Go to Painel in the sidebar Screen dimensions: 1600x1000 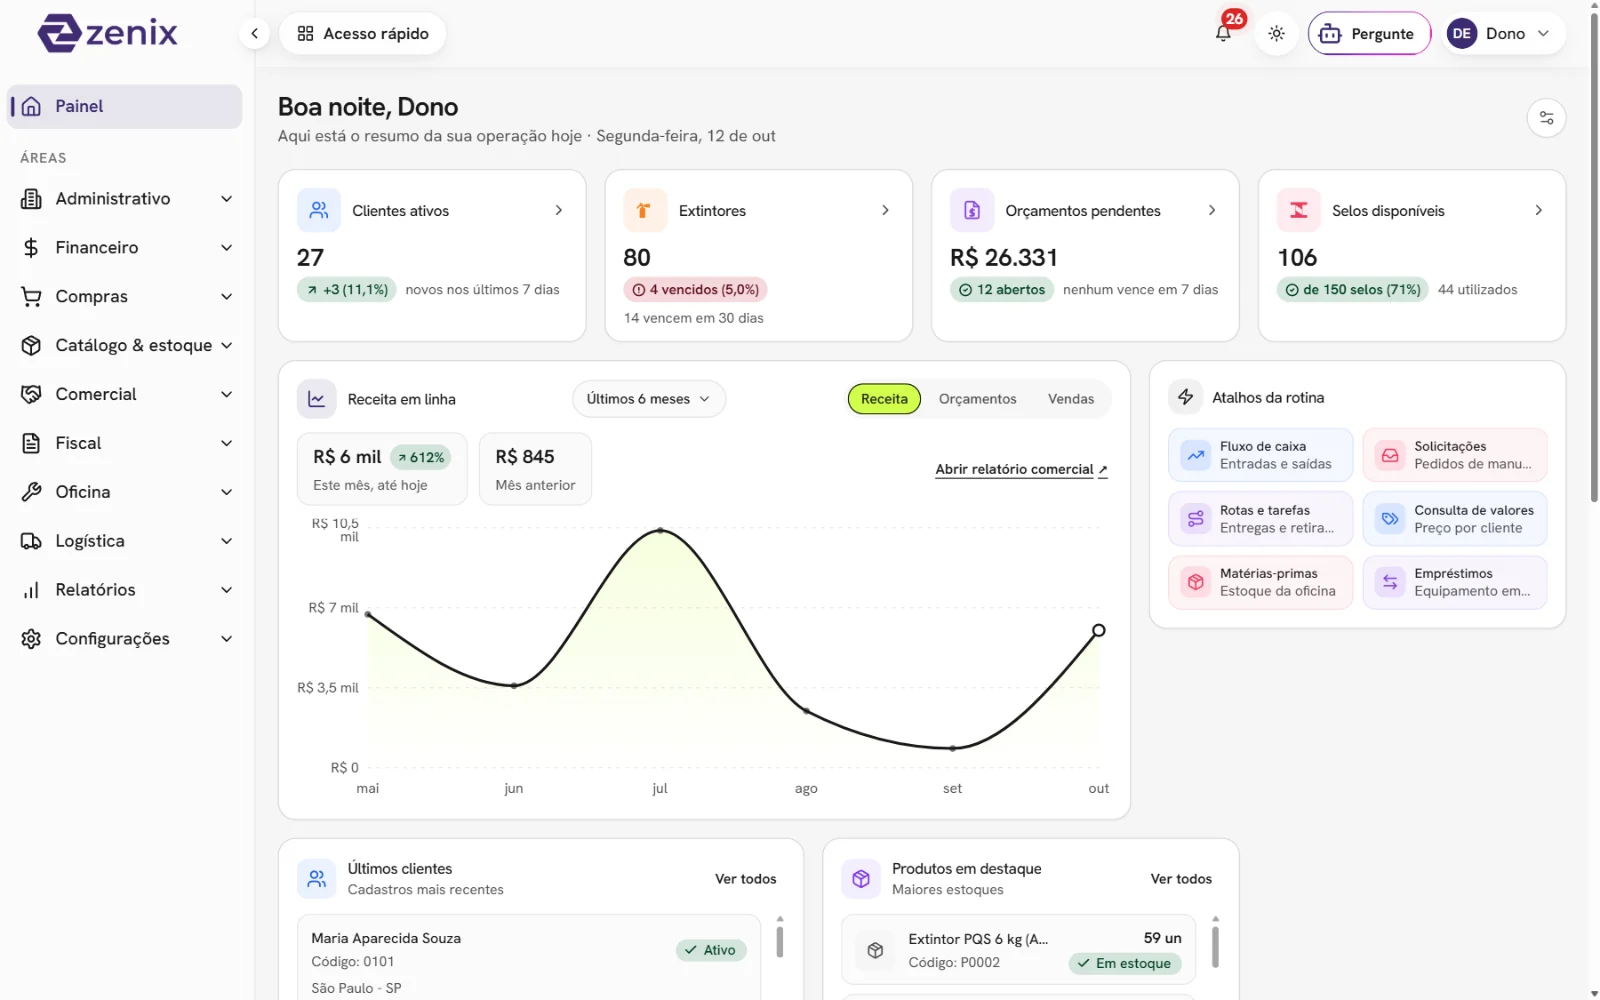coord(126,106)
